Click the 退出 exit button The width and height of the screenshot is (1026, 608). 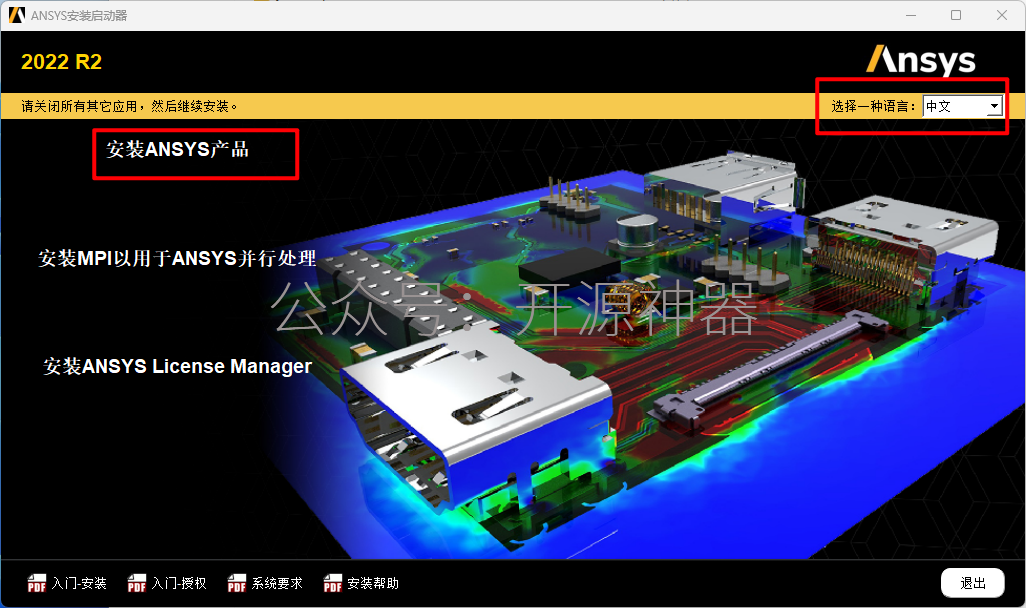point(972,583)
